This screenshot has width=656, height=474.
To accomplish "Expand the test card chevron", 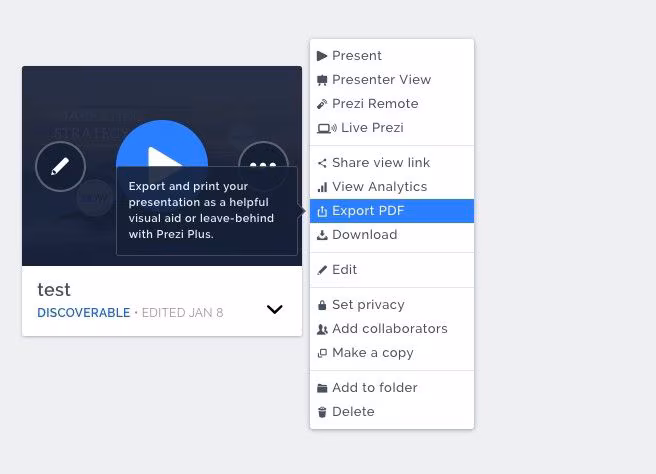I will (275, 310).
